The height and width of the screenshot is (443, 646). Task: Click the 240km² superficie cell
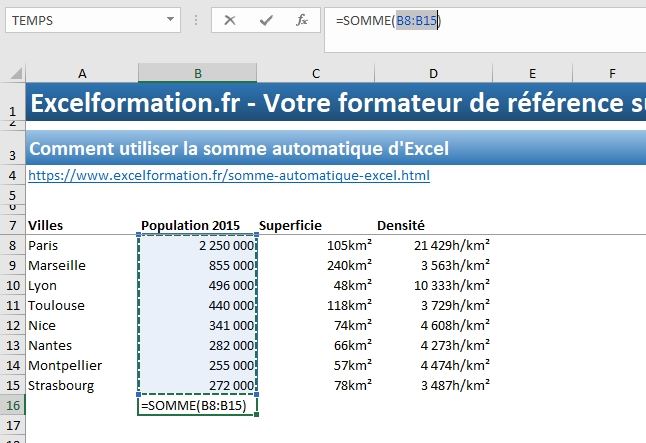click(x=316, y=265)
